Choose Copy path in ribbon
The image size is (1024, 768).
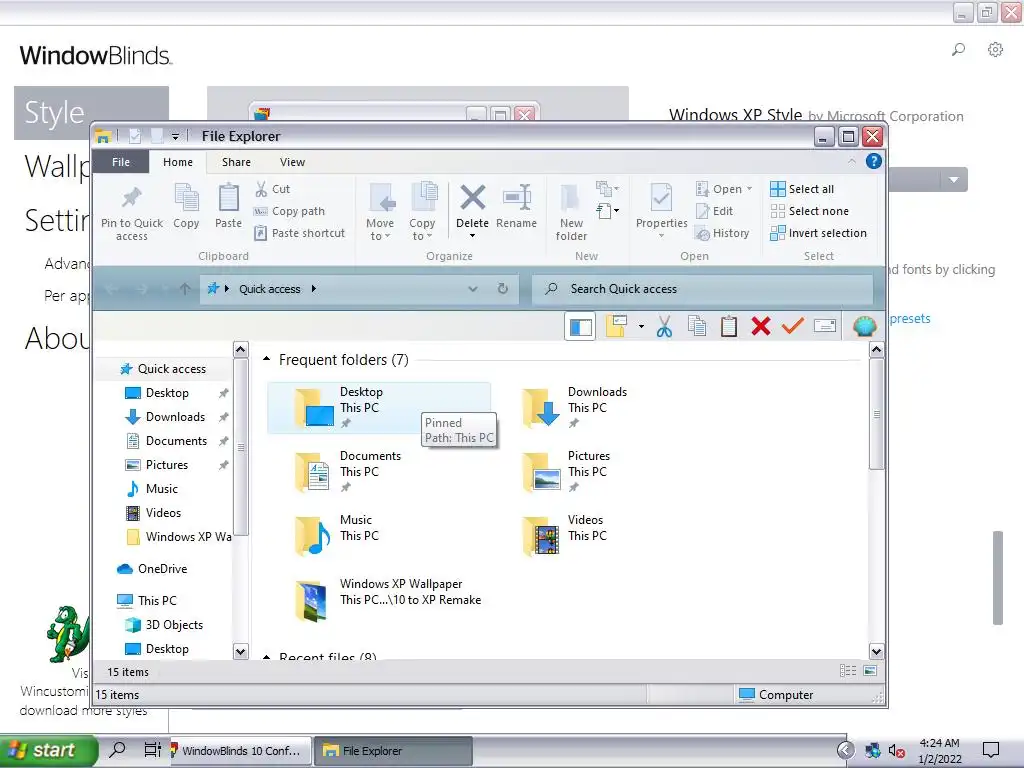[x=289, y=211]
